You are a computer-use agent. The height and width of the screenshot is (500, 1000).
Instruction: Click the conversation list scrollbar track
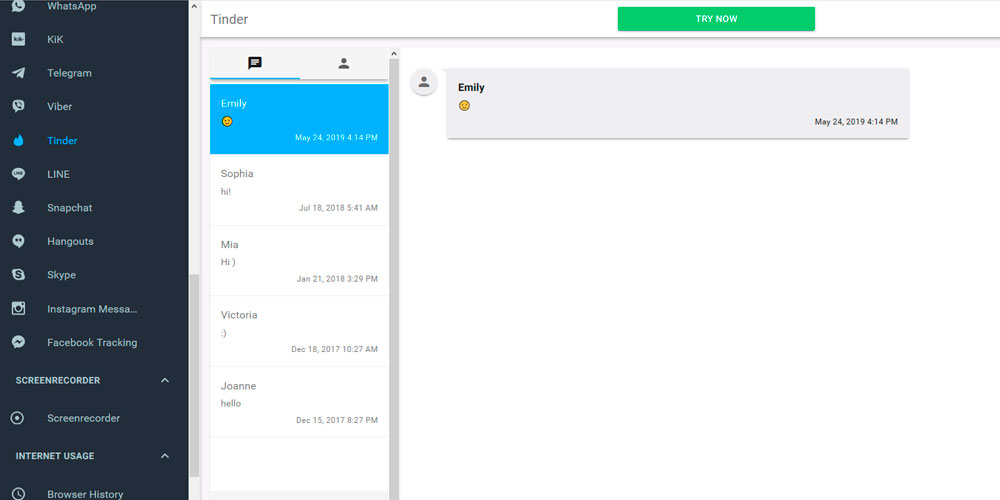pyautogui.click(x=393, y=279)
